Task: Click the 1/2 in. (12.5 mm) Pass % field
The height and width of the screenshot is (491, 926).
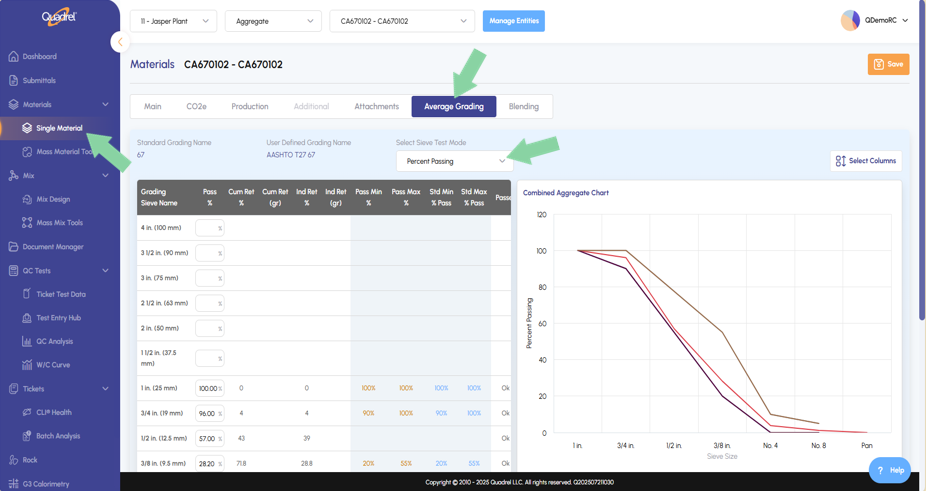Action: click(x=210, y=438)
